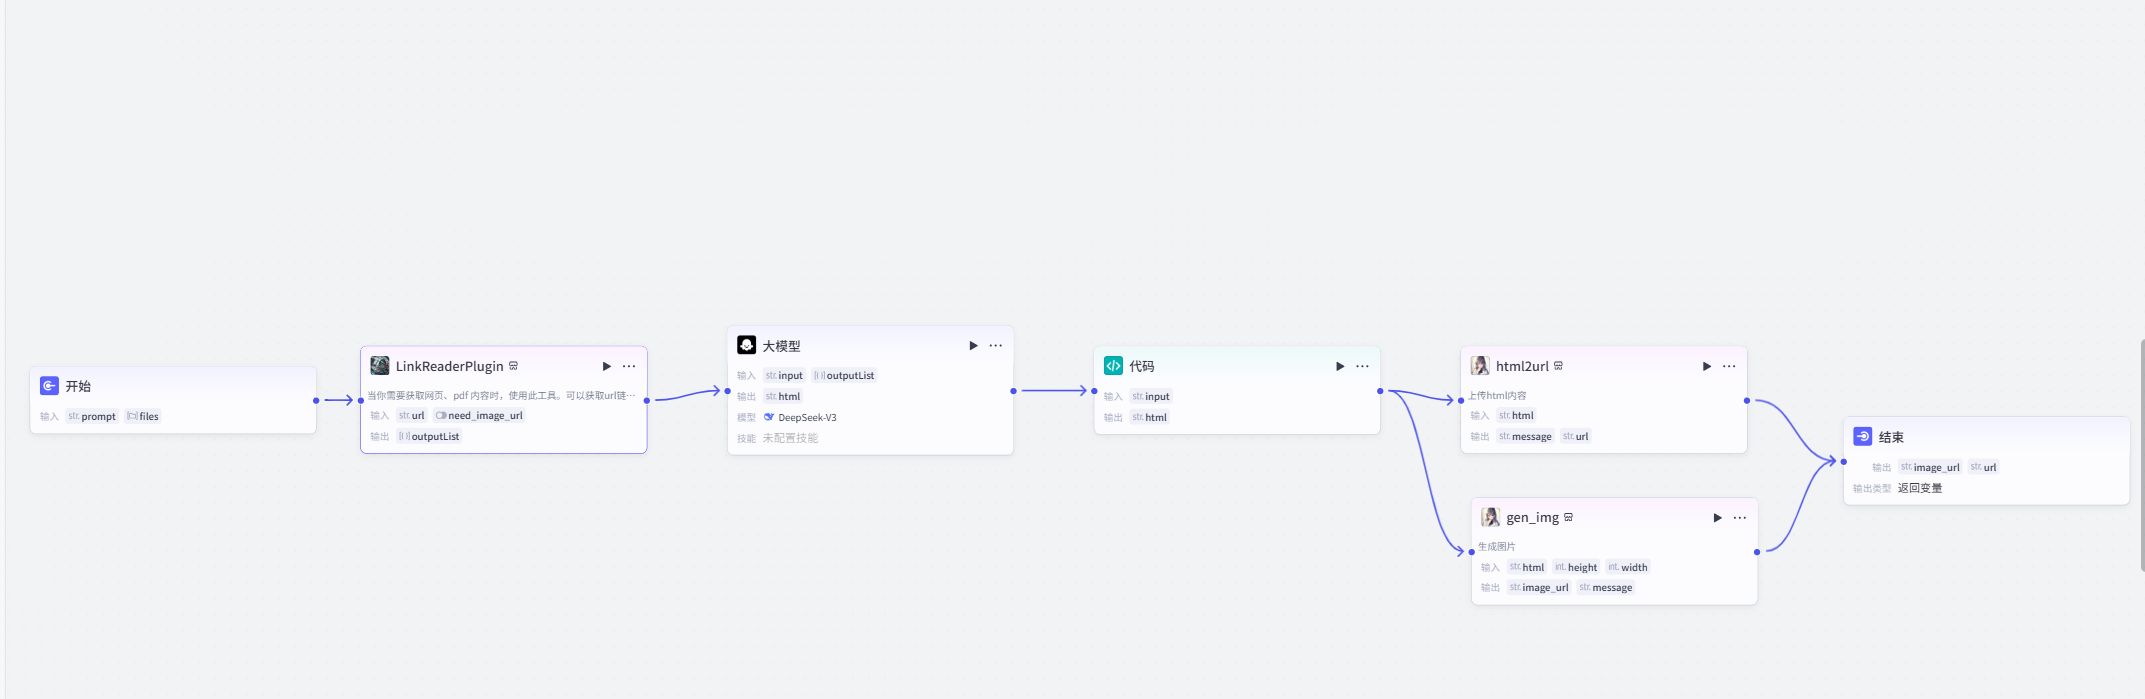Screen dimensions: 2145x699
Task: Click the 结束 end node icon
Action: click(1863, 437)
